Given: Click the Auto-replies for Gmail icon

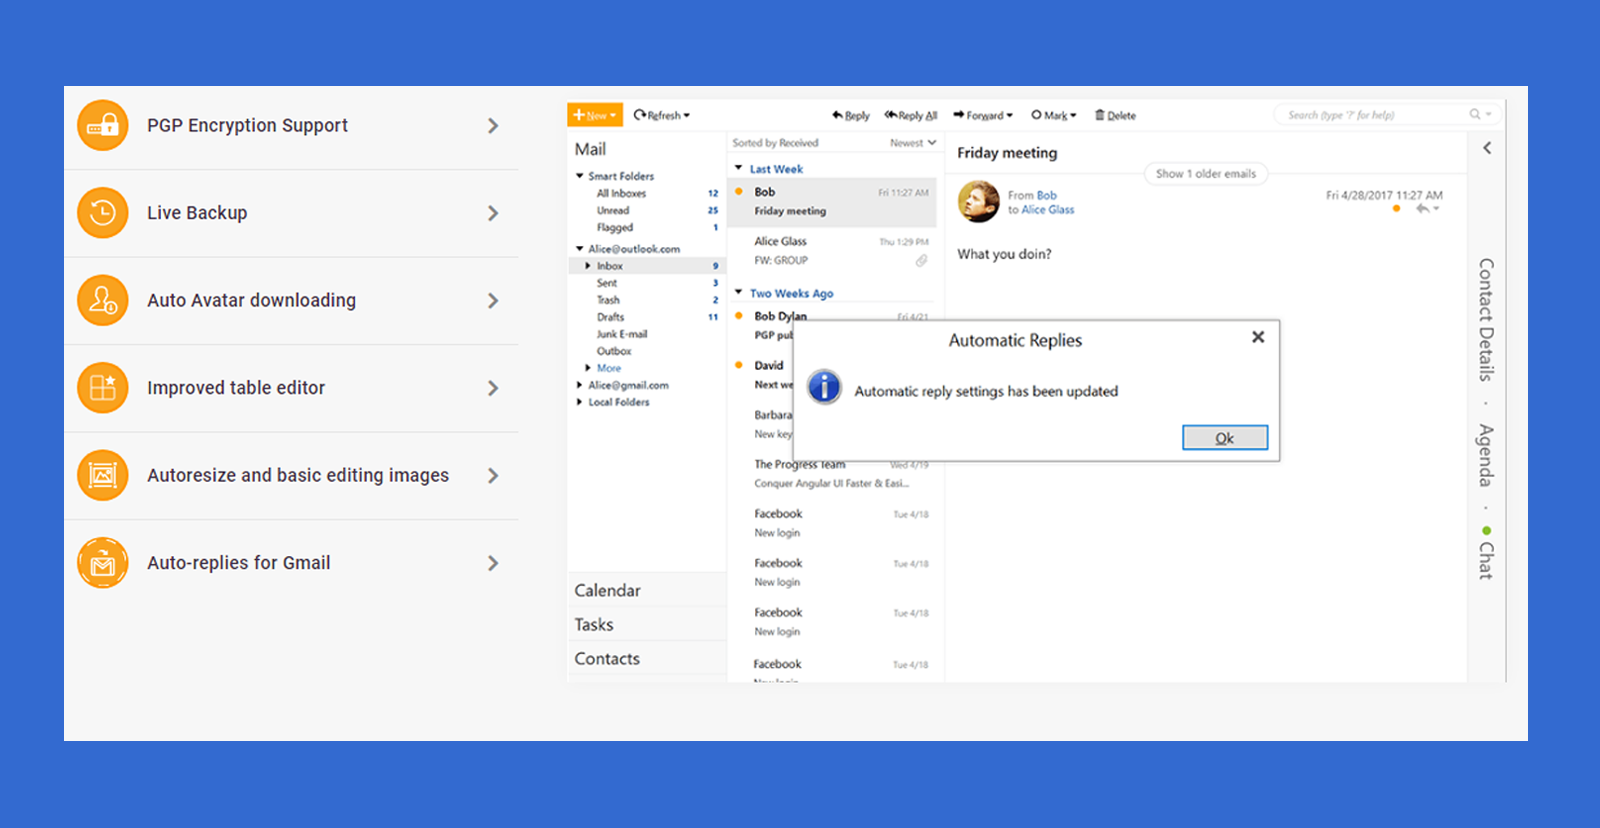Looking at the screenshot, I should (103, 563).
